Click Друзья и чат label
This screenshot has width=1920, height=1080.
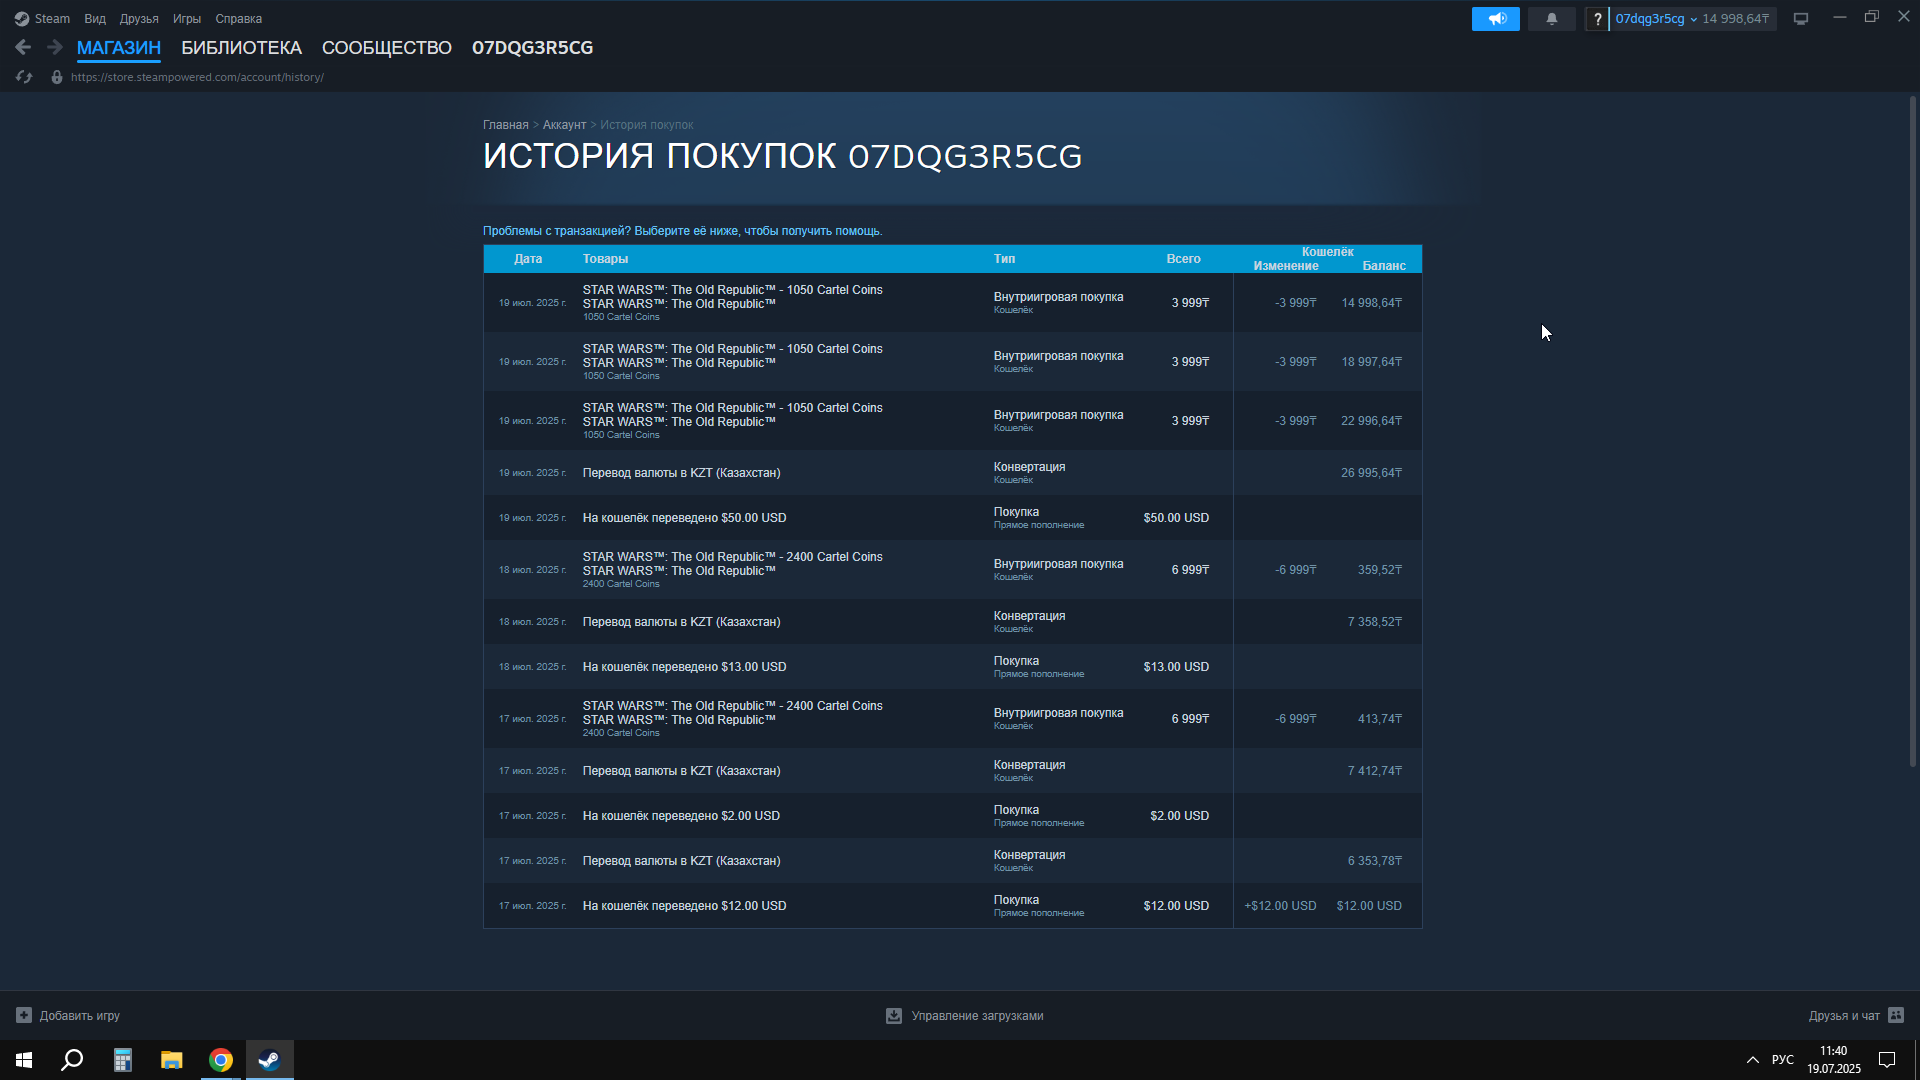[1844, 1016]
